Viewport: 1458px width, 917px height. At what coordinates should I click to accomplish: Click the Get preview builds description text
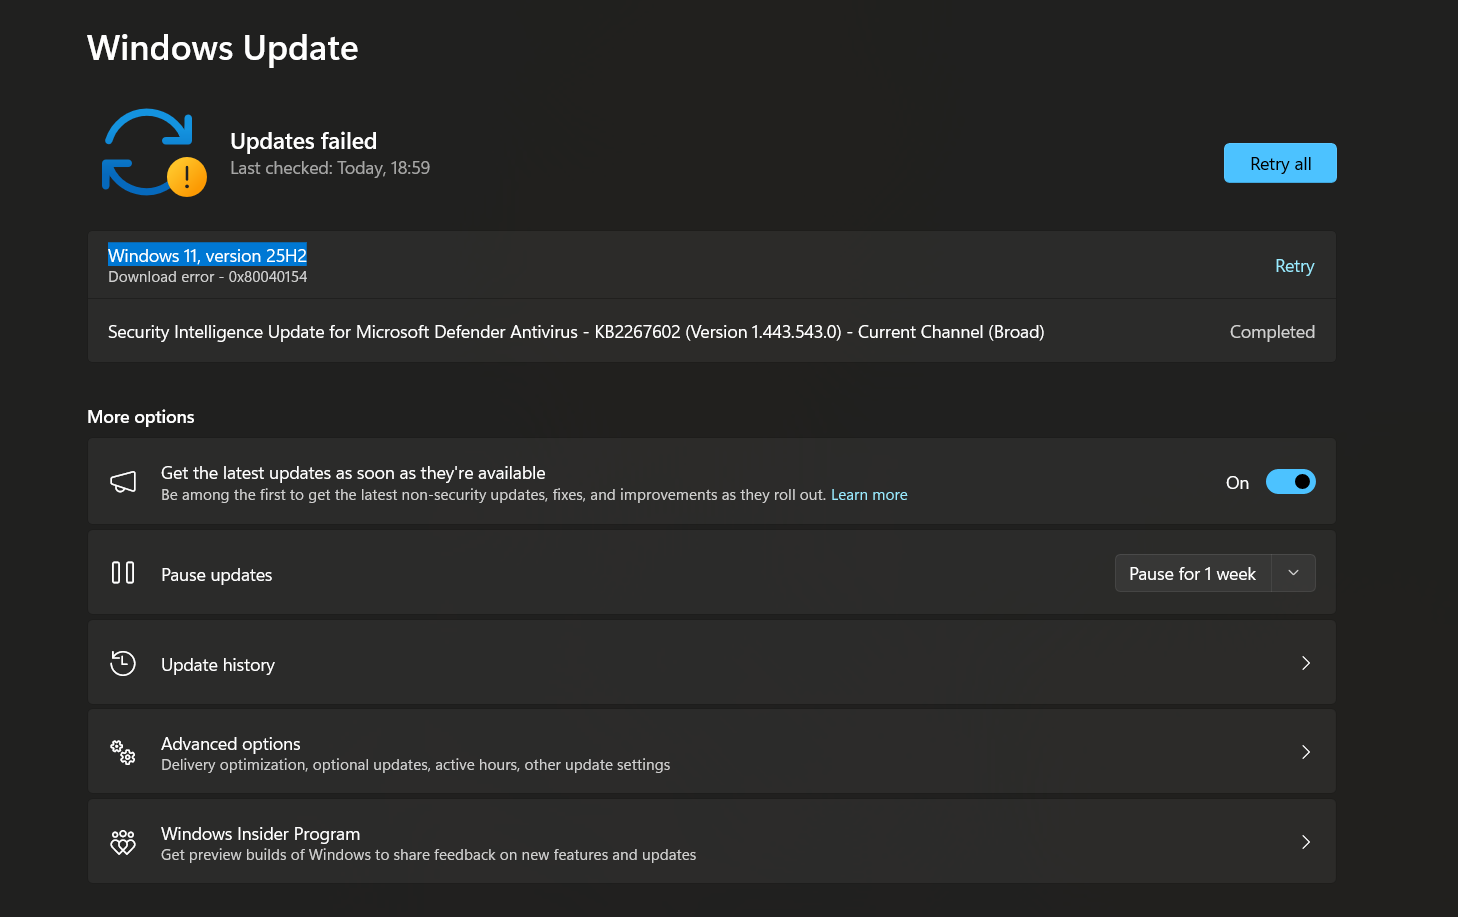(x=429, y=855)
